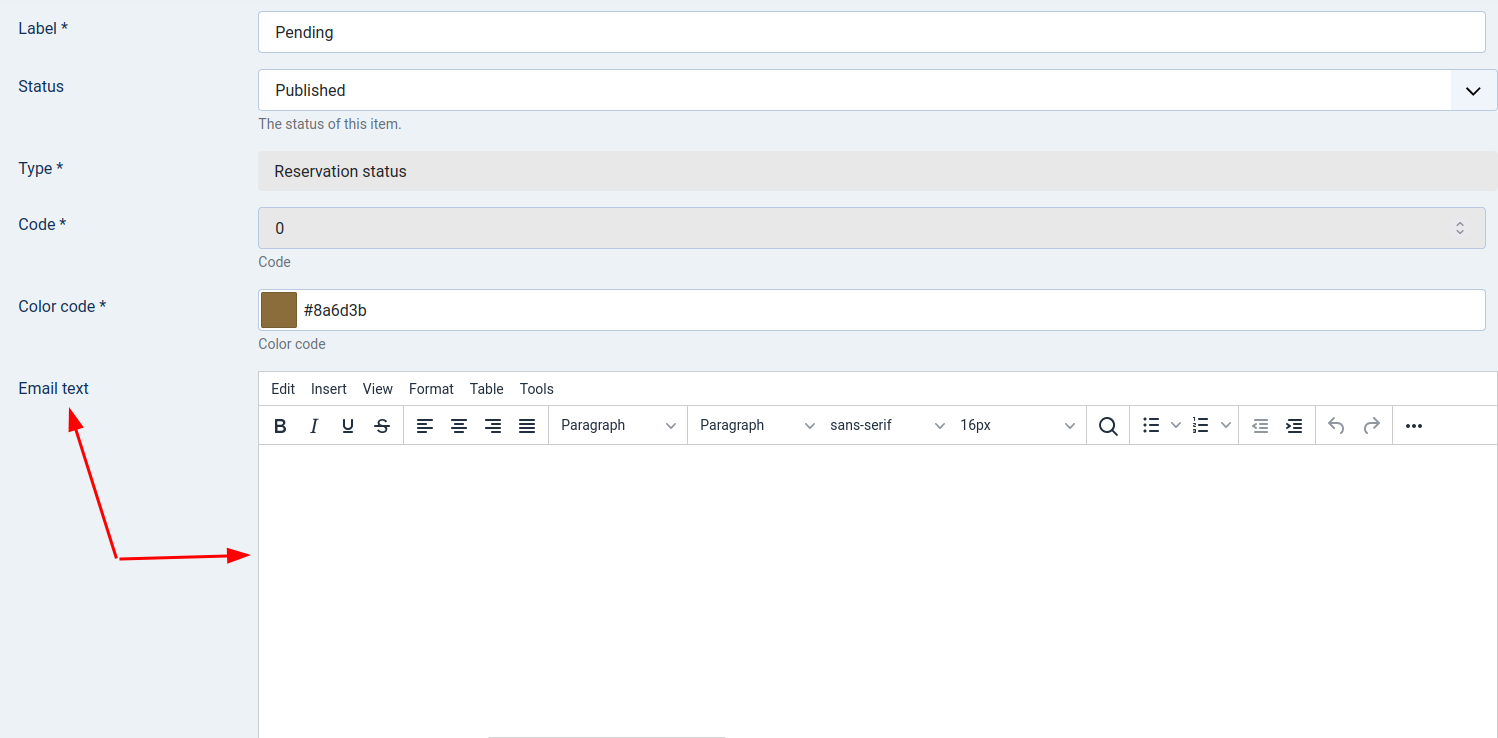
Task: Click the Label field containing Pending
Action: (870, 32)
